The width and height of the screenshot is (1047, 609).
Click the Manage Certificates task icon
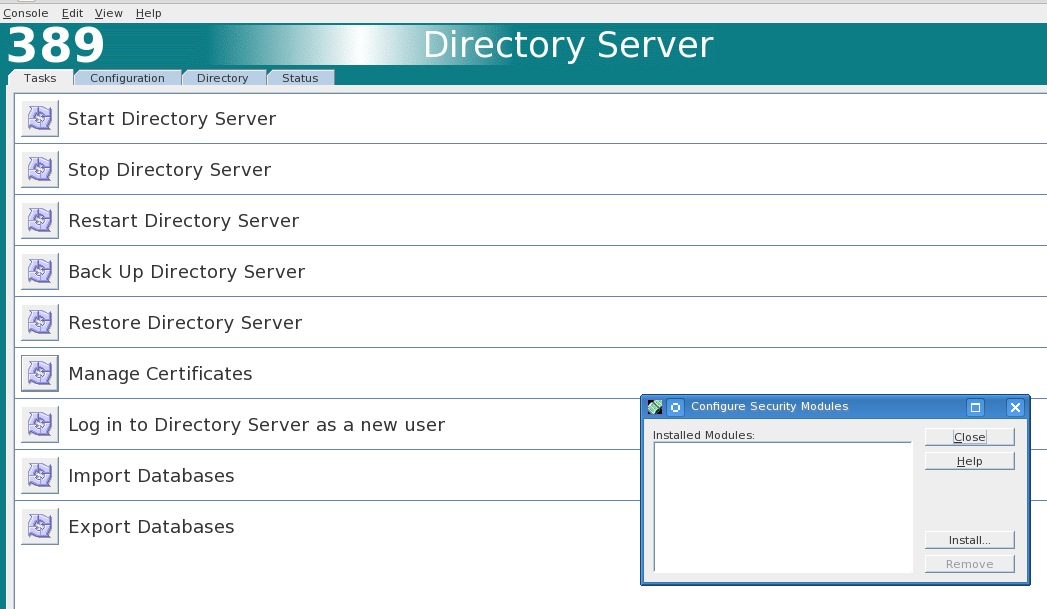click(40, 373)
